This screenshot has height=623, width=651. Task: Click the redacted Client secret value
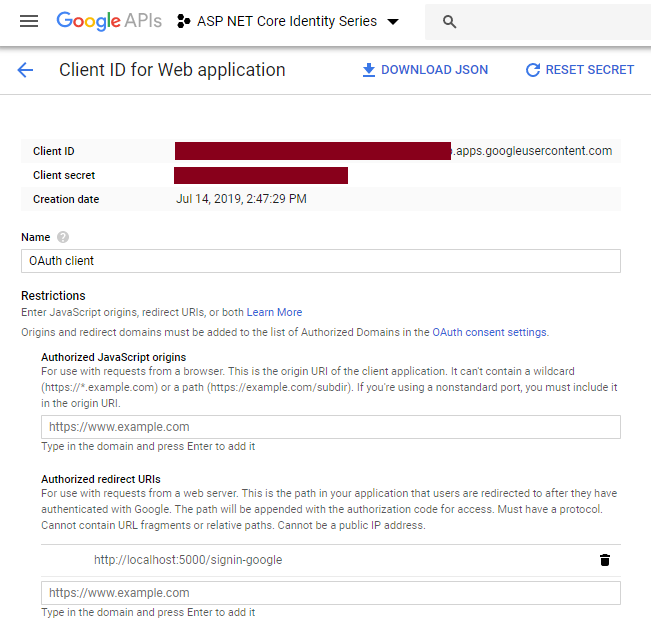[x=261, y=175]
